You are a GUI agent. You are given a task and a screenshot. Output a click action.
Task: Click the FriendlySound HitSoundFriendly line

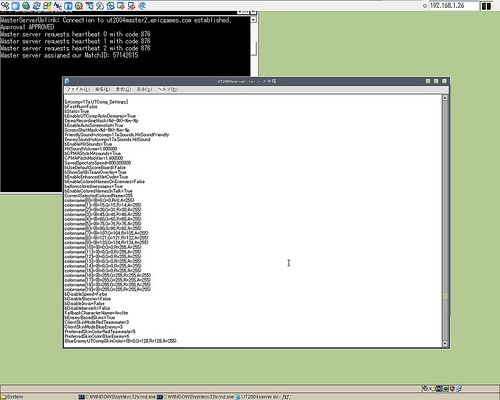(117, 134)
